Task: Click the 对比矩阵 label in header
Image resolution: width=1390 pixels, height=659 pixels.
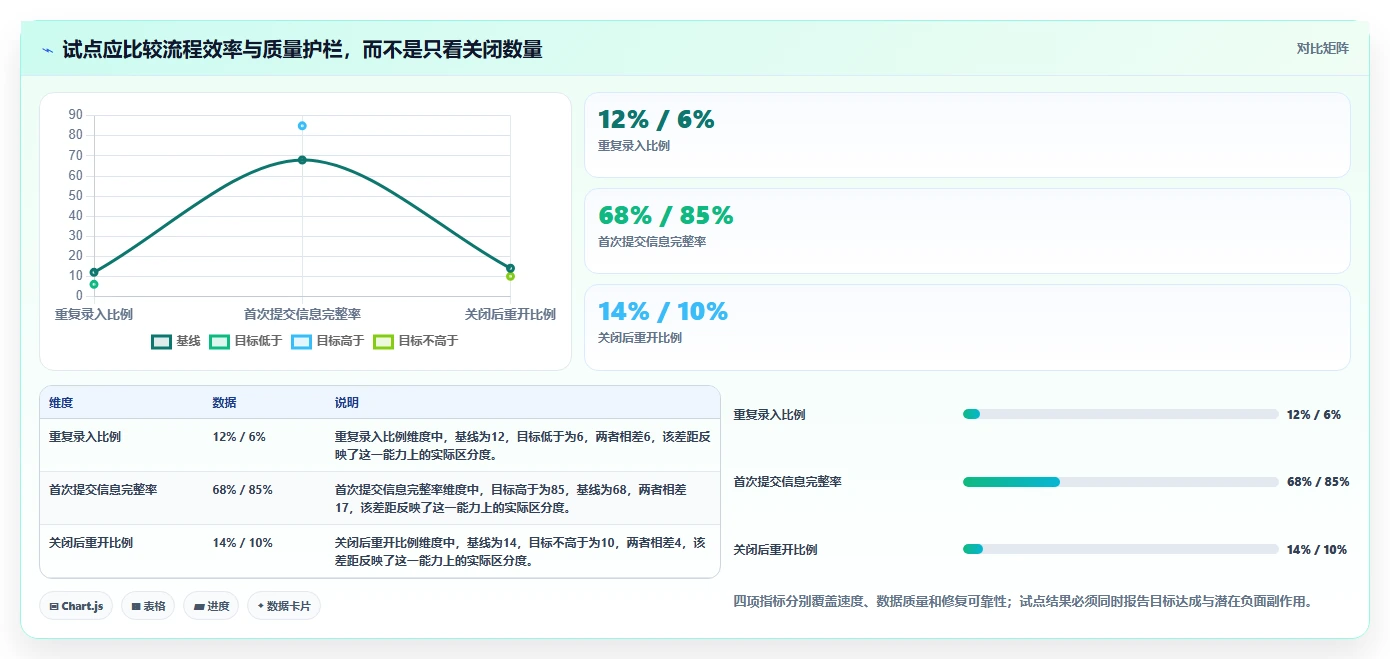Action: (x=1322, y=48)
